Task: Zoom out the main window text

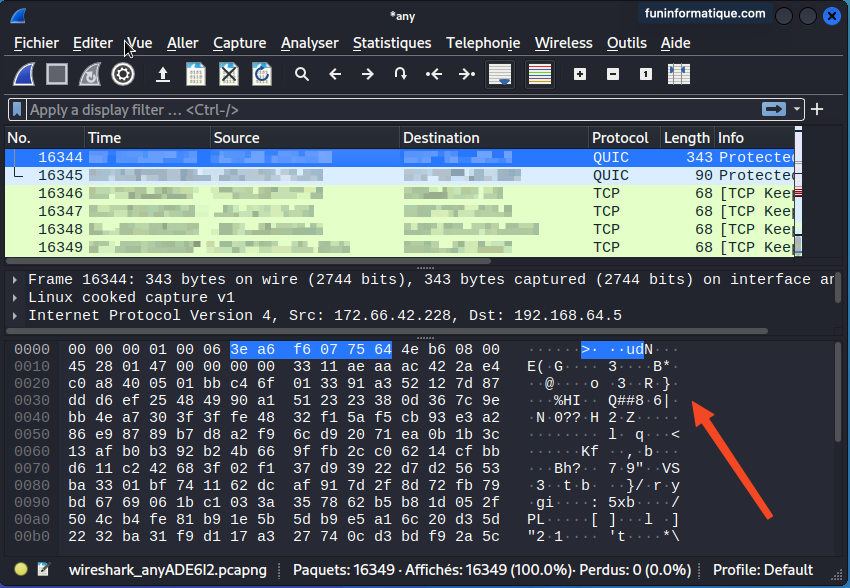Action: tap(613, 74)
